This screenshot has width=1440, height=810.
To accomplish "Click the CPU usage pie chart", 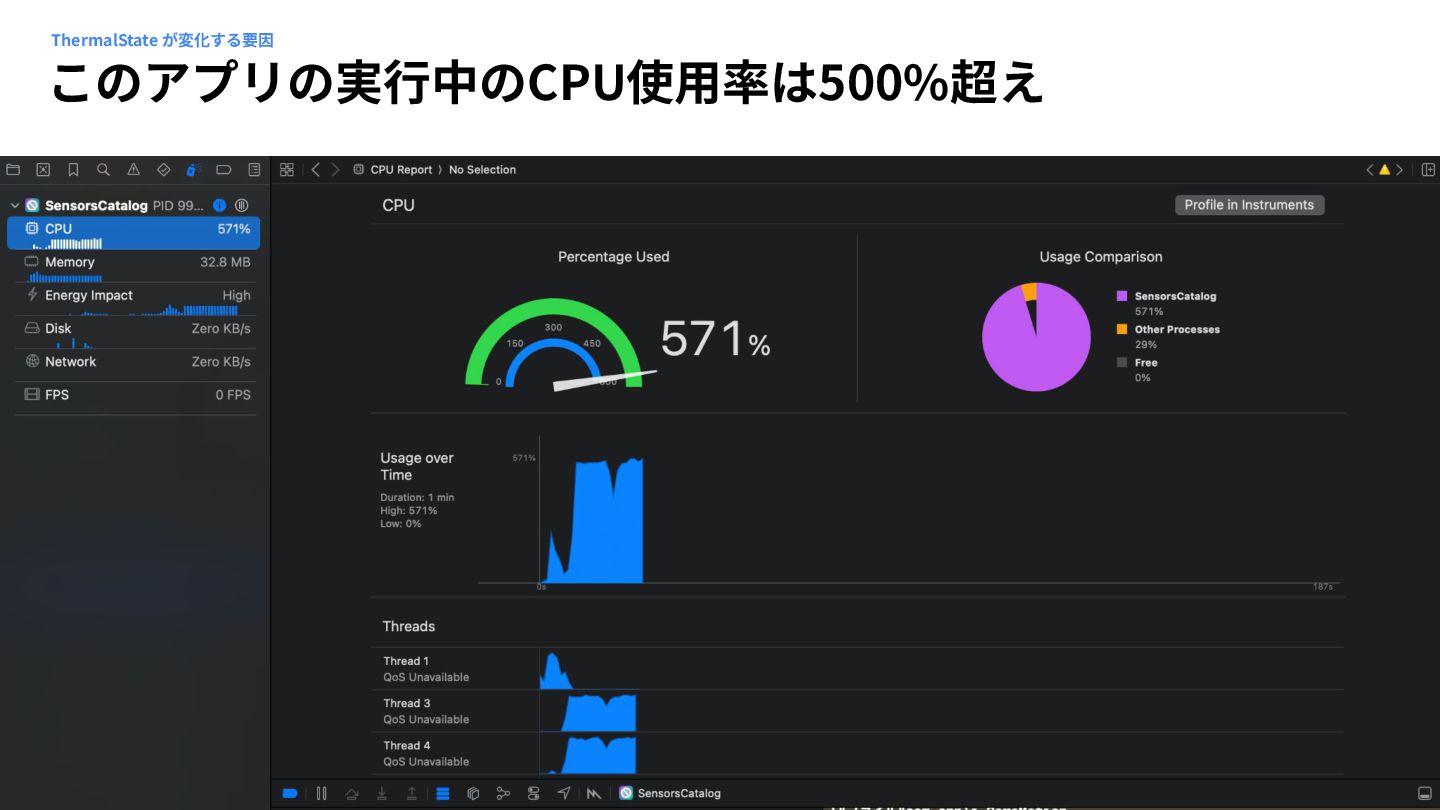I will pos(1036,337).
